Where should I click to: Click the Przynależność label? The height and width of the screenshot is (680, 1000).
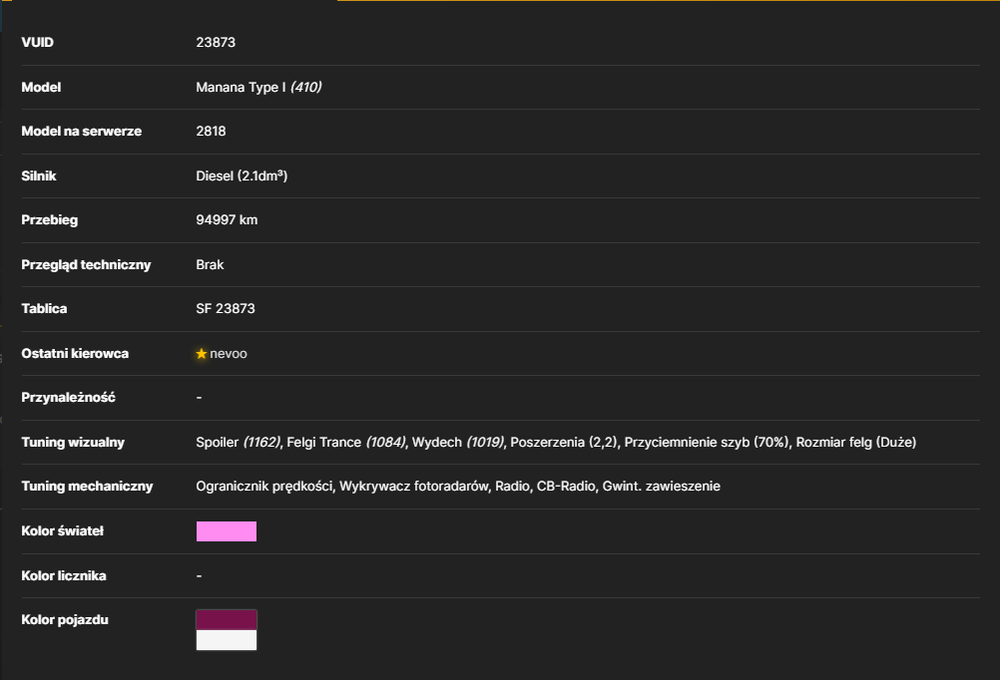click(68, 397)
